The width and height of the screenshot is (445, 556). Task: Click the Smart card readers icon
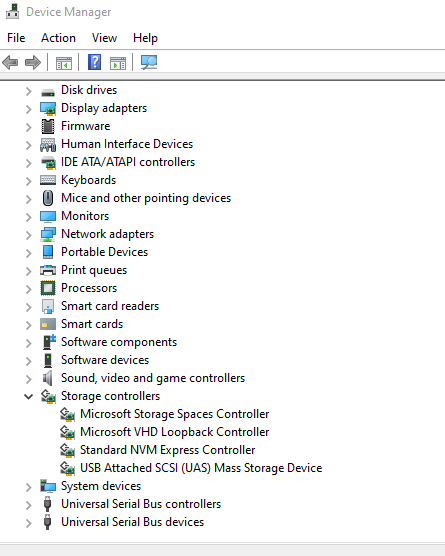coord(48,307)
